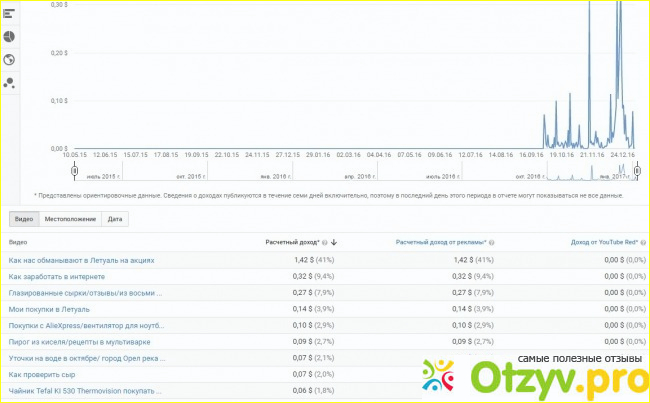Select the Видео tab

pyautogui.click(x=22, y=218)
